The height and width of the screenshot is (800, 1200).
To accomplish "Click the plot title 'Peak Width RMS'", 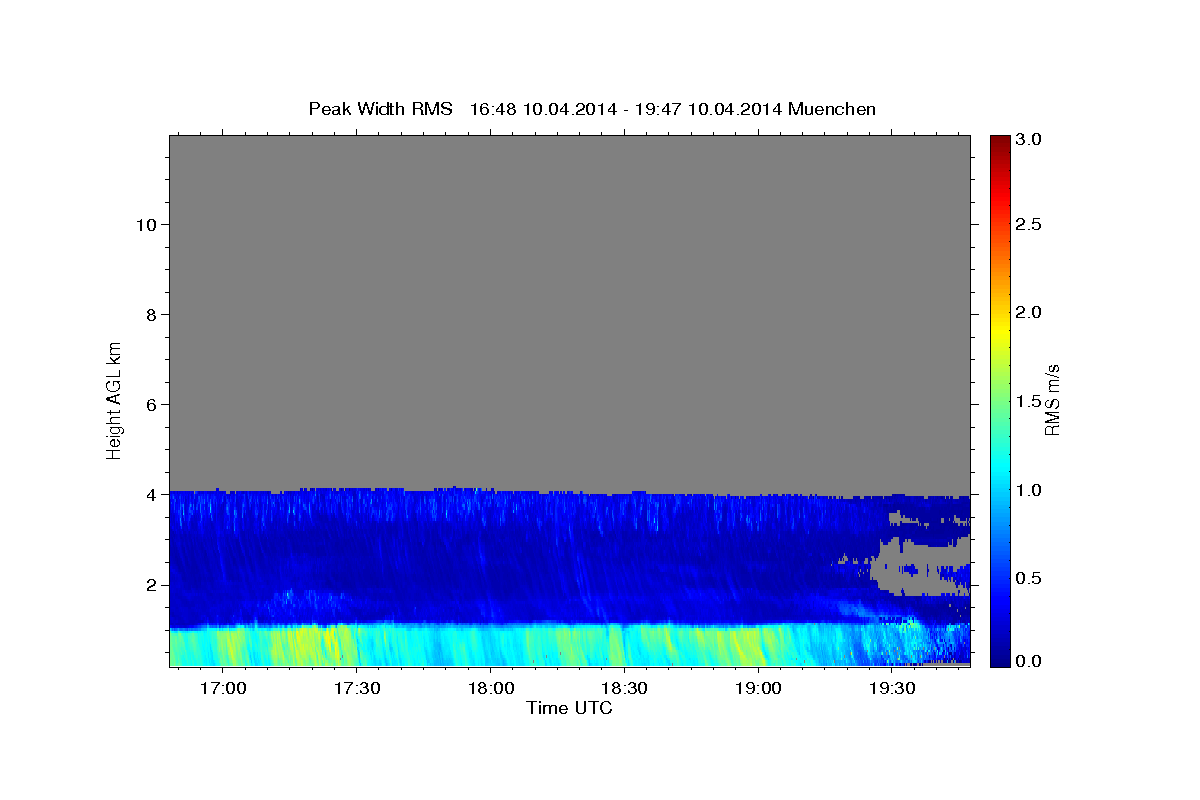I will [381, 109].
